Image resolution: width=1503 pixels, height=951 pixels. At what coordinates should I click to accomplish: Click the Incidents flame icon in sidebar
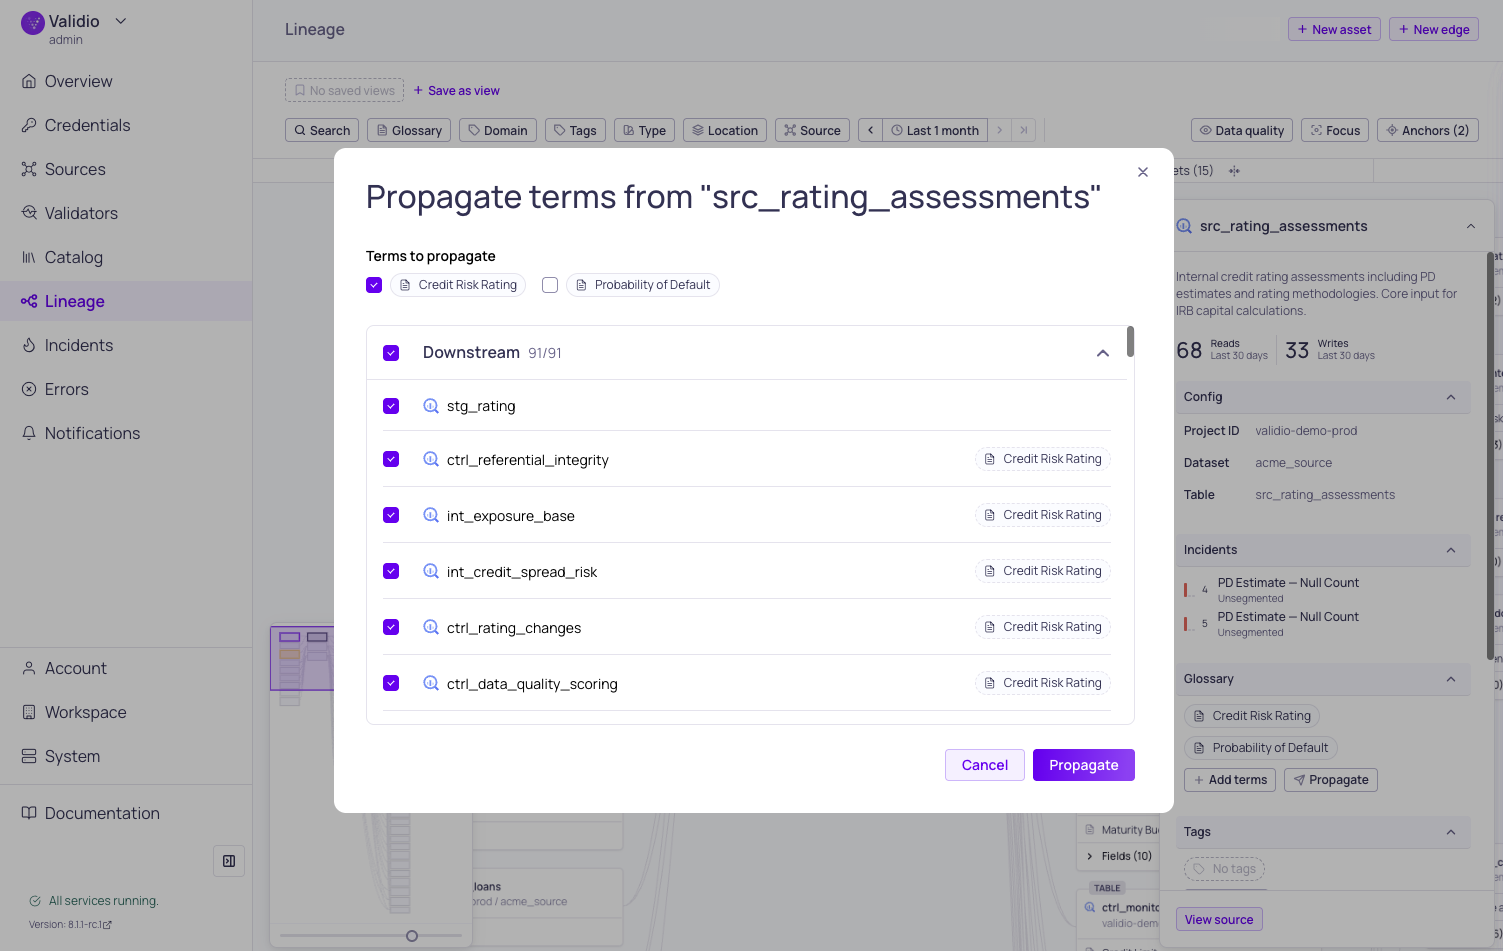29,345
